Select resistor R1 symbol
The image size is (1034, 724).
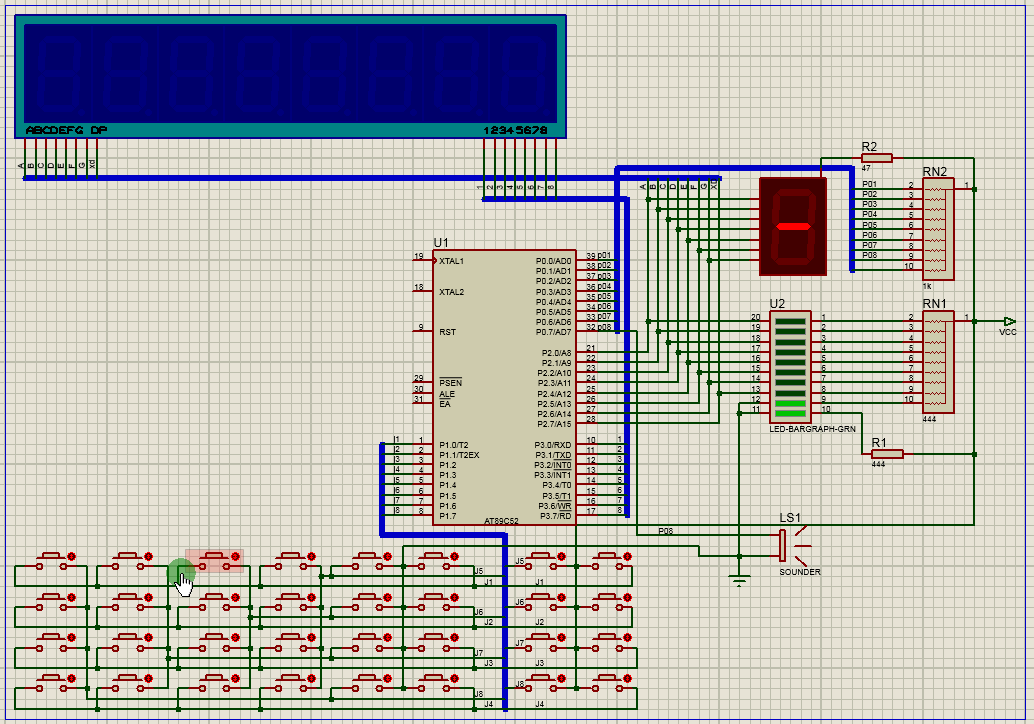coord(887,454)
